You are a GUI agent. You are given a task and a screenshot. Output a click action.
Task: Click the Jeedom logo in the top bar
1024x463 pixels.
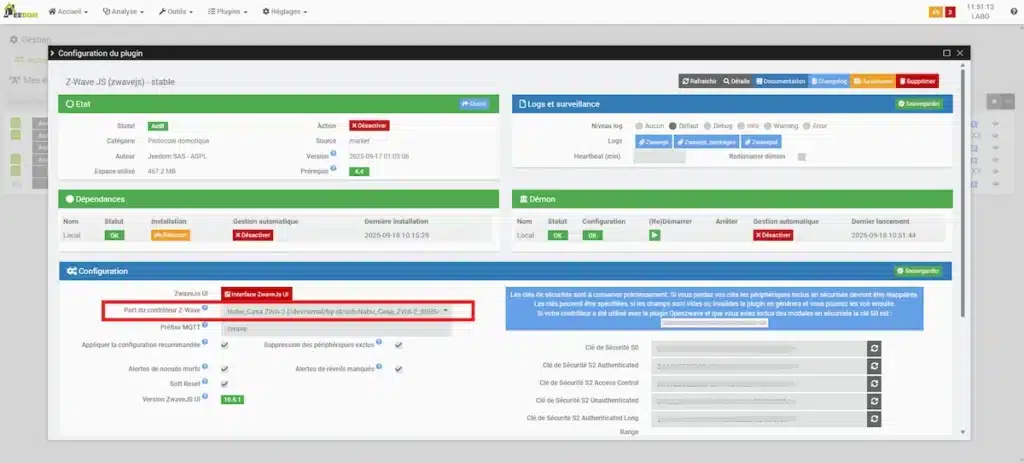click(21, 11)
